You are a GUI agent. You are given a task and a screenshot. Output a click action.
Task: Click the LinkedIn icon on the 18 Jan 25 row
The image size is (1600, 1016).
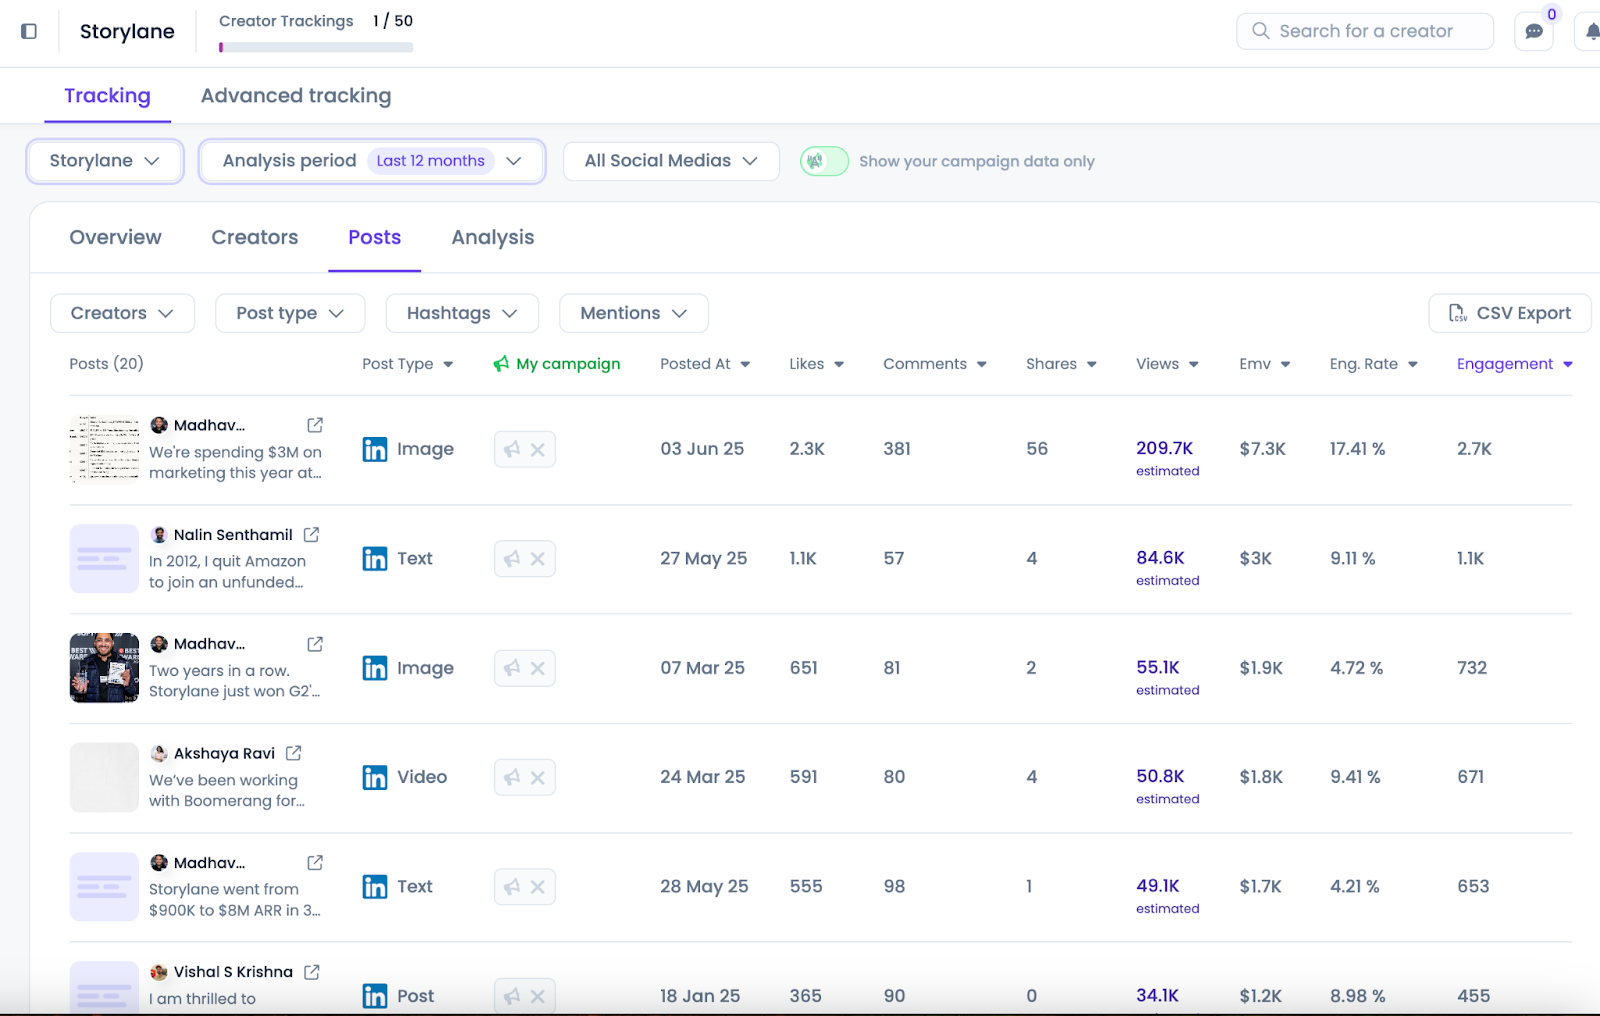pos(375,996)
